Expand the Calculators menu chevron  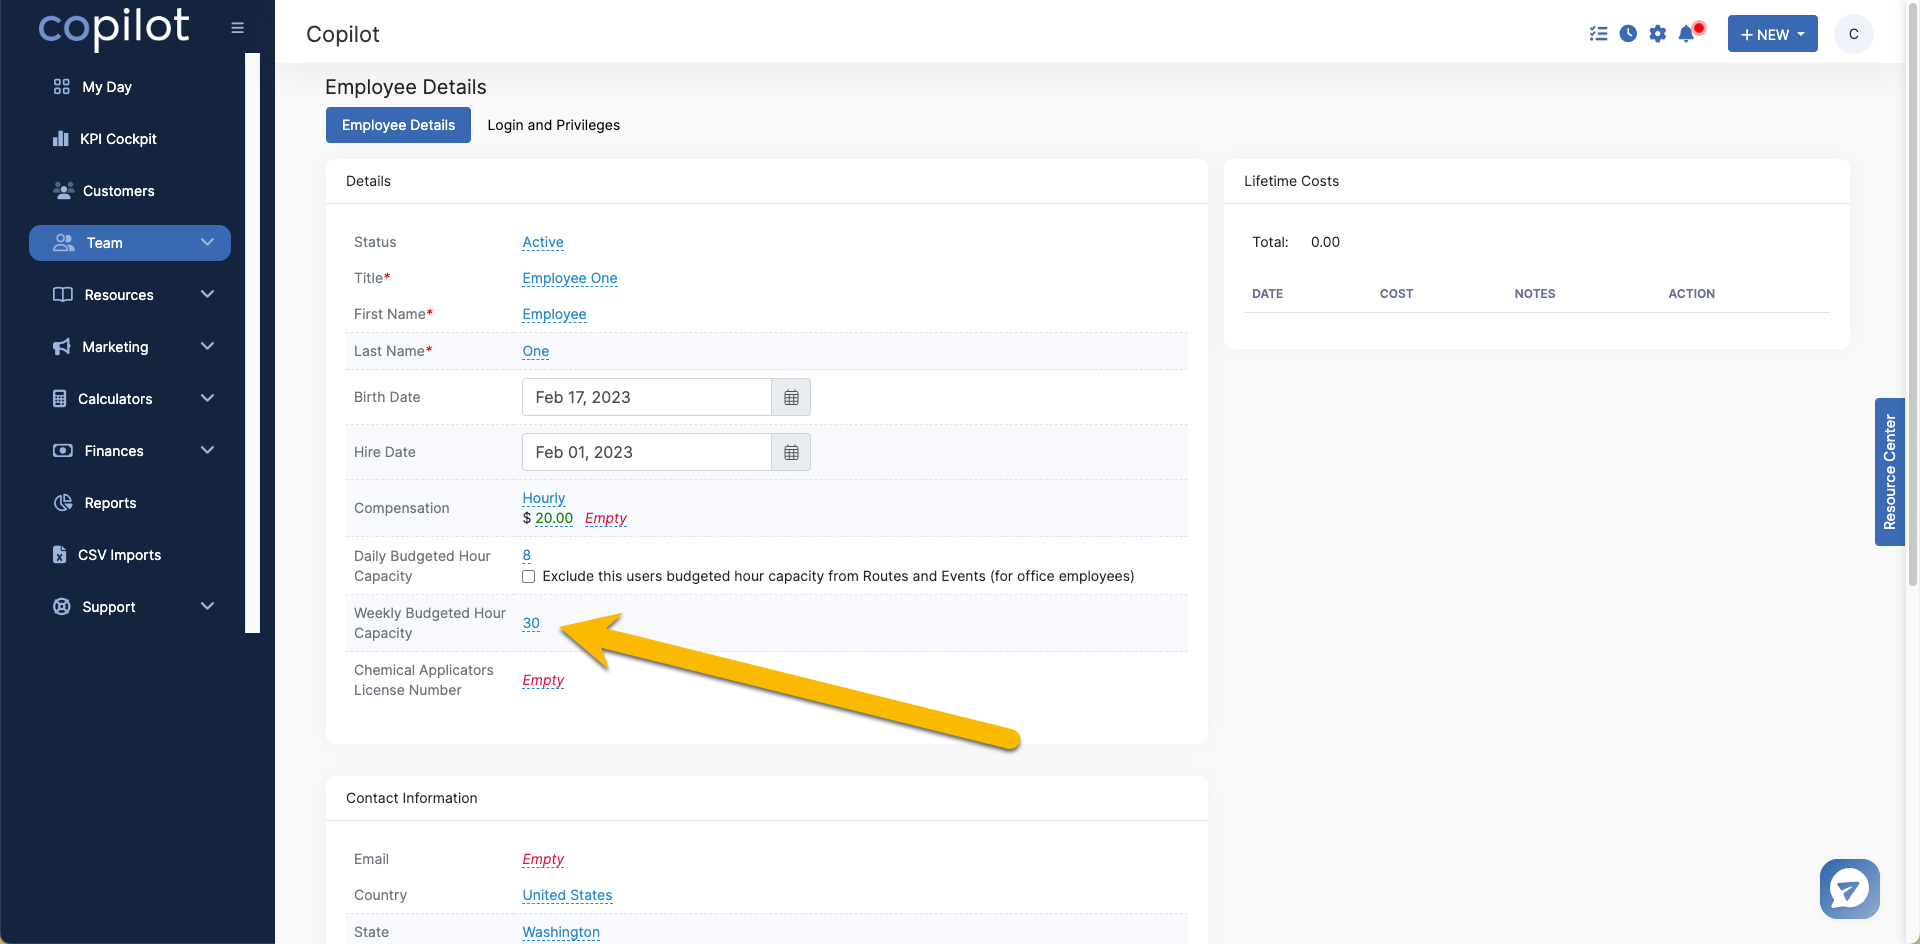pos(208,398)
